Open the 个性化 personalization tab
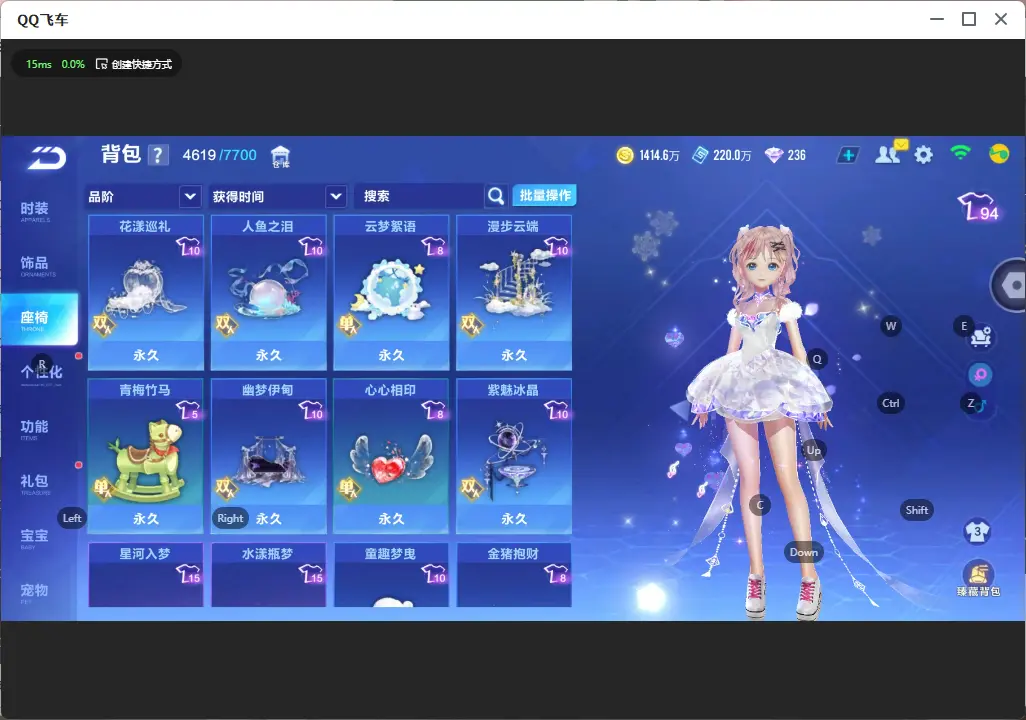The height and width of the screenshot is (720, 1026). point(41,374)
